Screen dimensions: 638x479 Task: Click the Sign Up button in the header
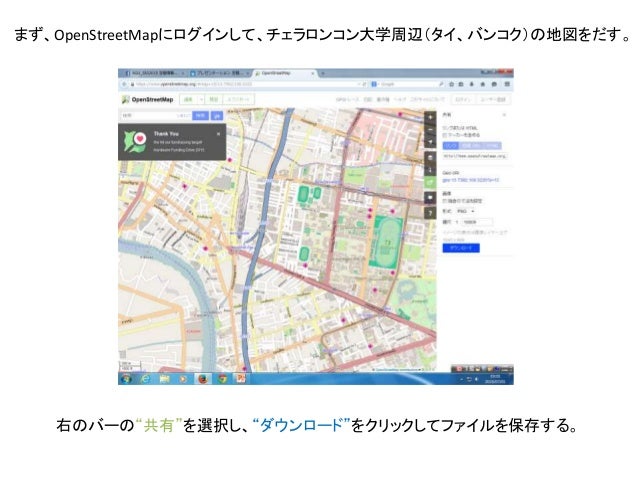[x=493, y=99]
